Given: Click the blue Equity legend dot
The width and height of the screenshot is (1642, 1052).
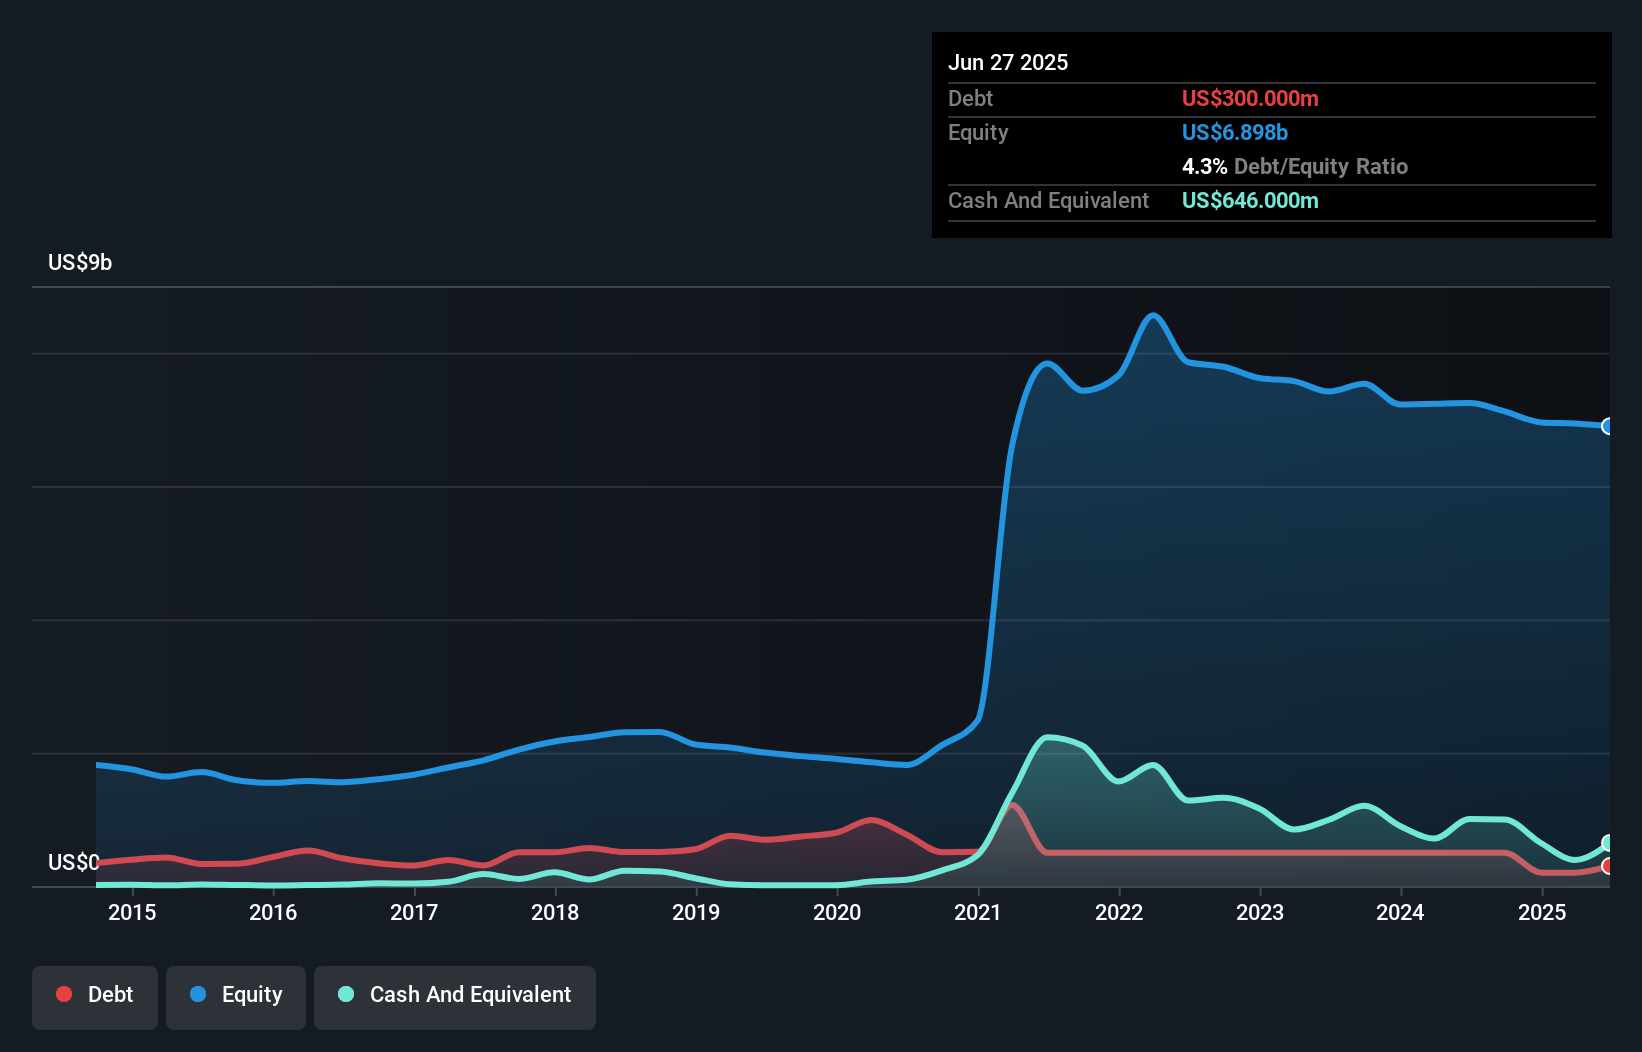Looking at the screenshot, I should pyautogui.click(x=198, y=994).
